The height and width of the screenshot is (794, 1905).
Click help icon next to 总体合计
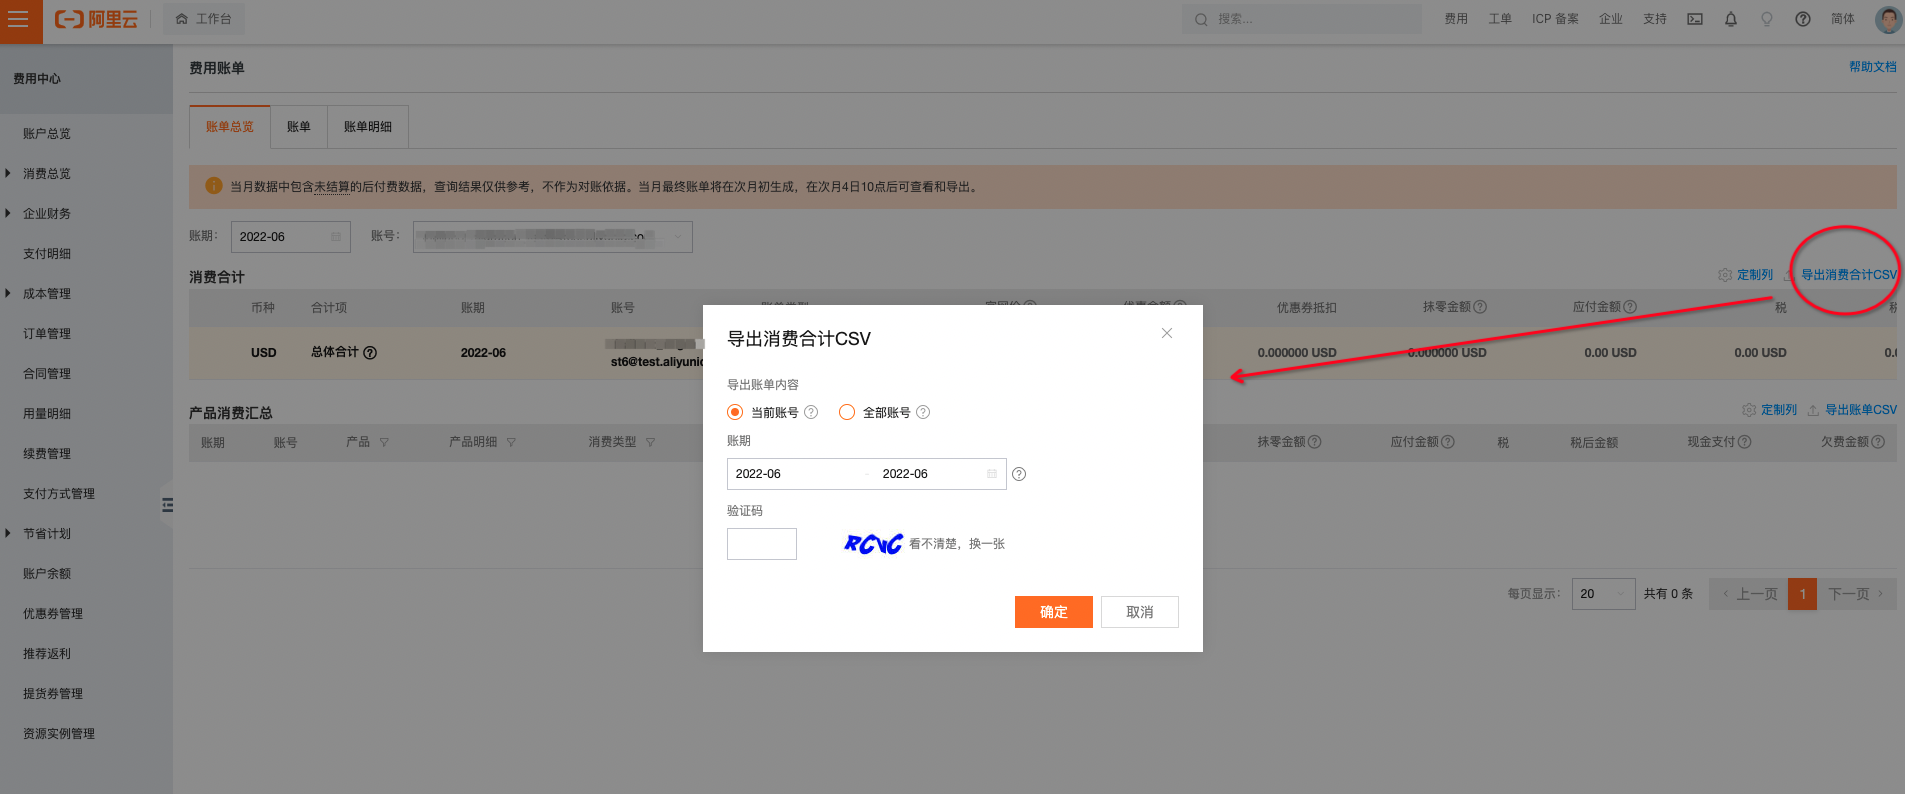370,353
